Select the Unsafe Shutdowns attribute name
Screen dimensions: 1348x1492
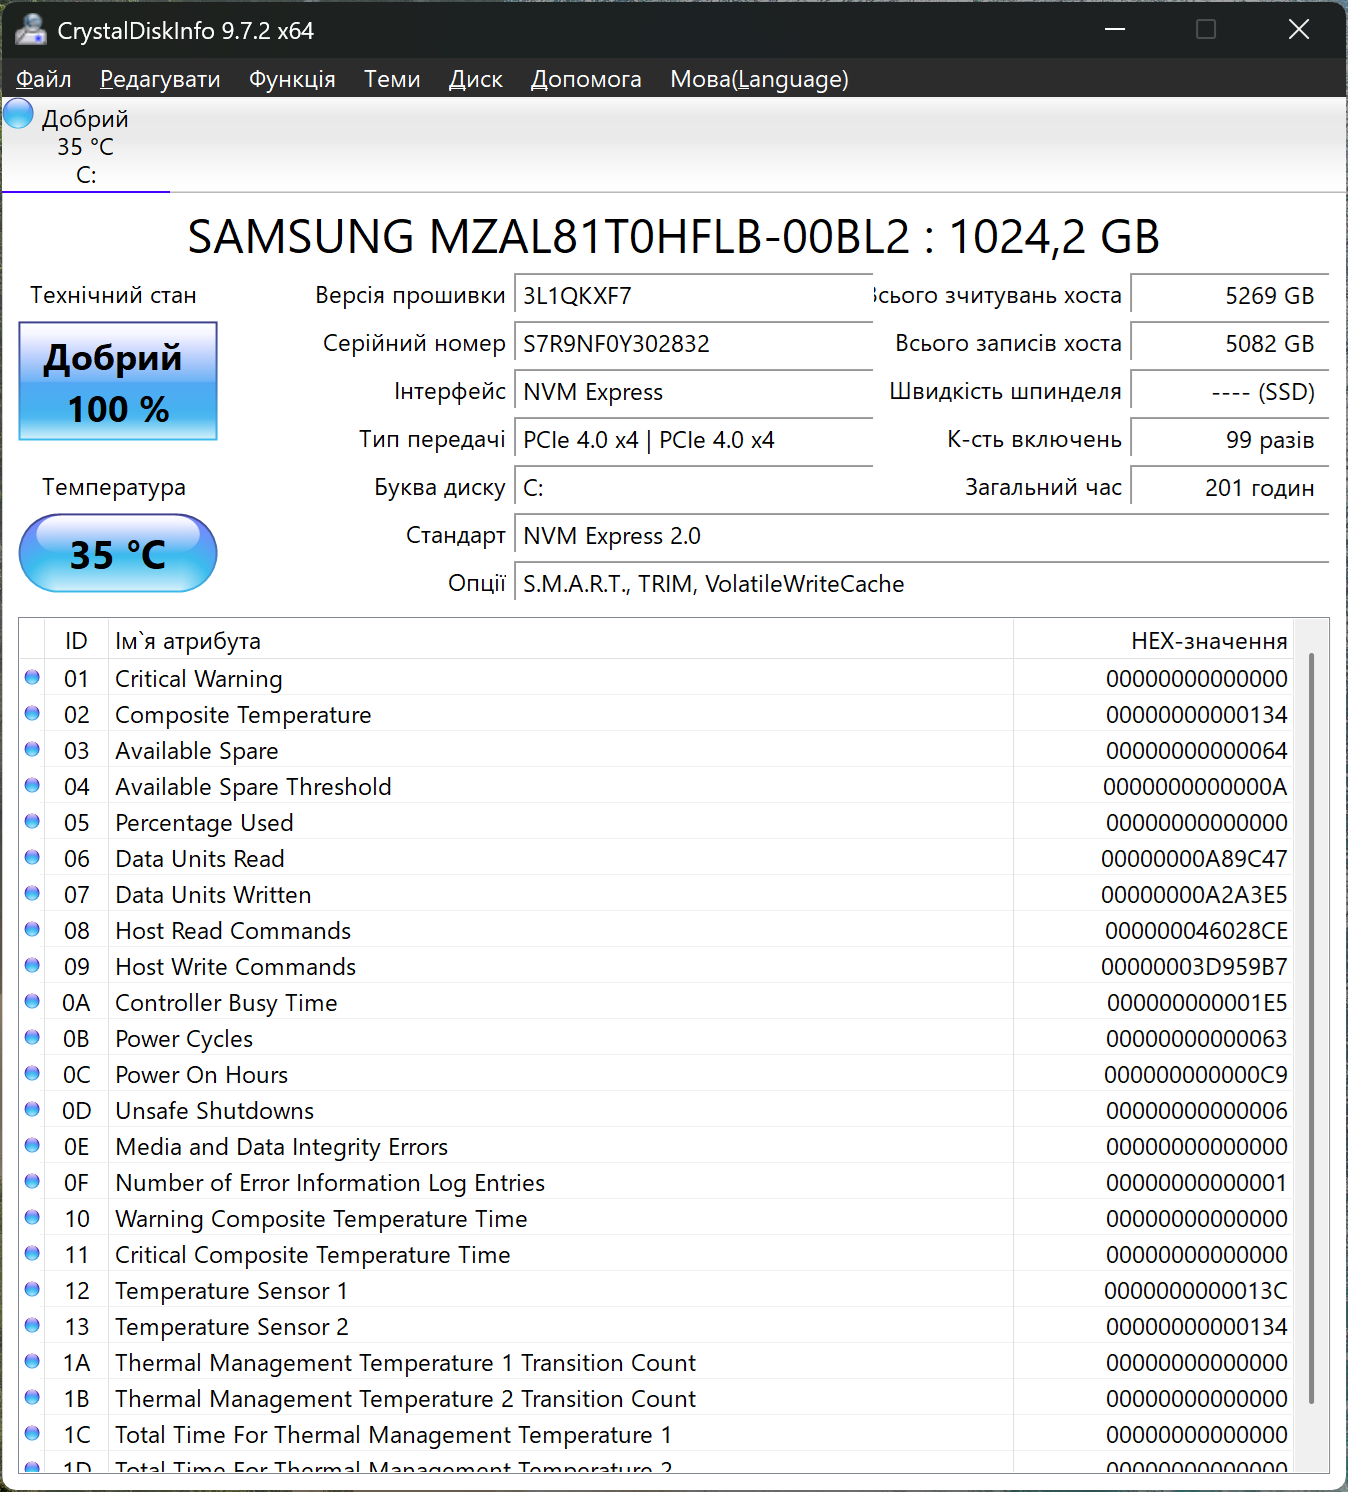pos(214,1111)
